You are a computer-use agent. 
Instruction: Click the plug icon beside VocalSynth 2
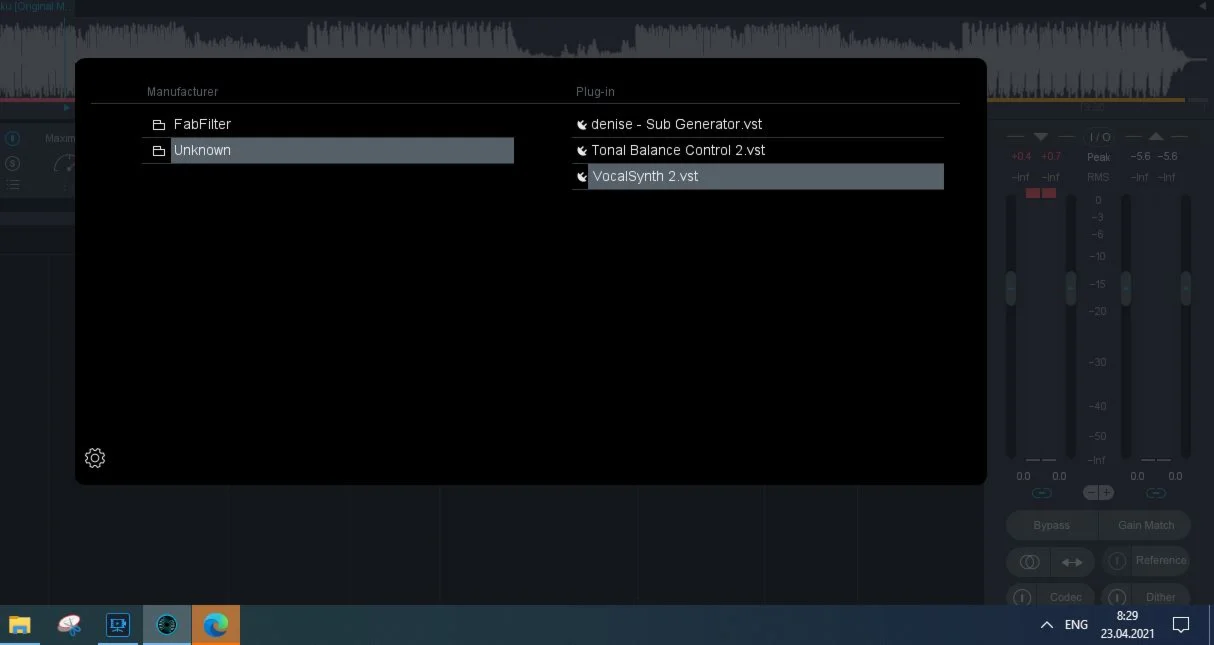tap(581, 177)
